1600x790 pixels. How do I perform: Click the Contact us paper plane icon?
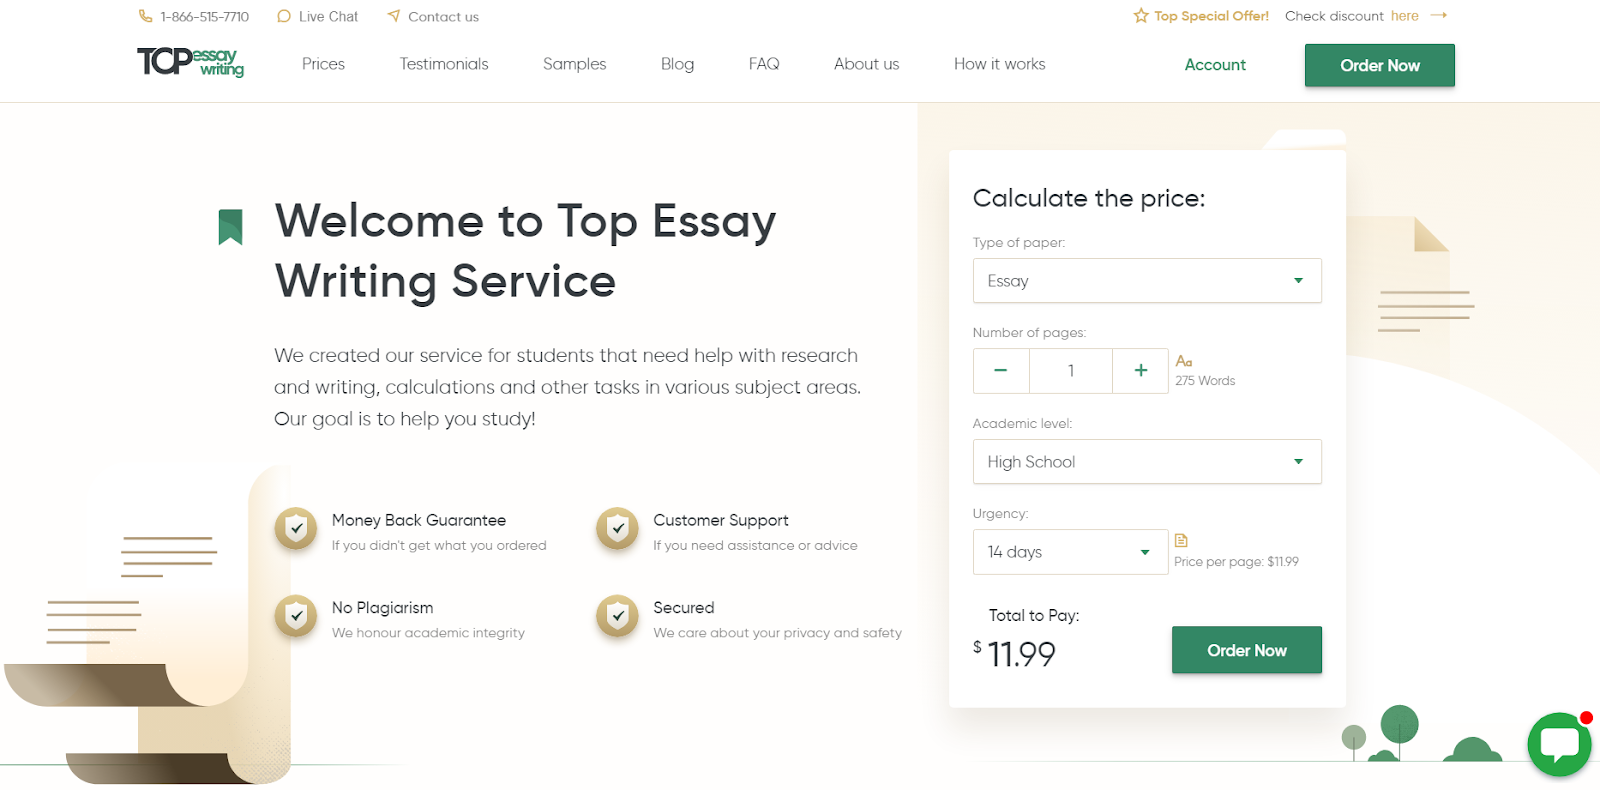coord(394,16)
